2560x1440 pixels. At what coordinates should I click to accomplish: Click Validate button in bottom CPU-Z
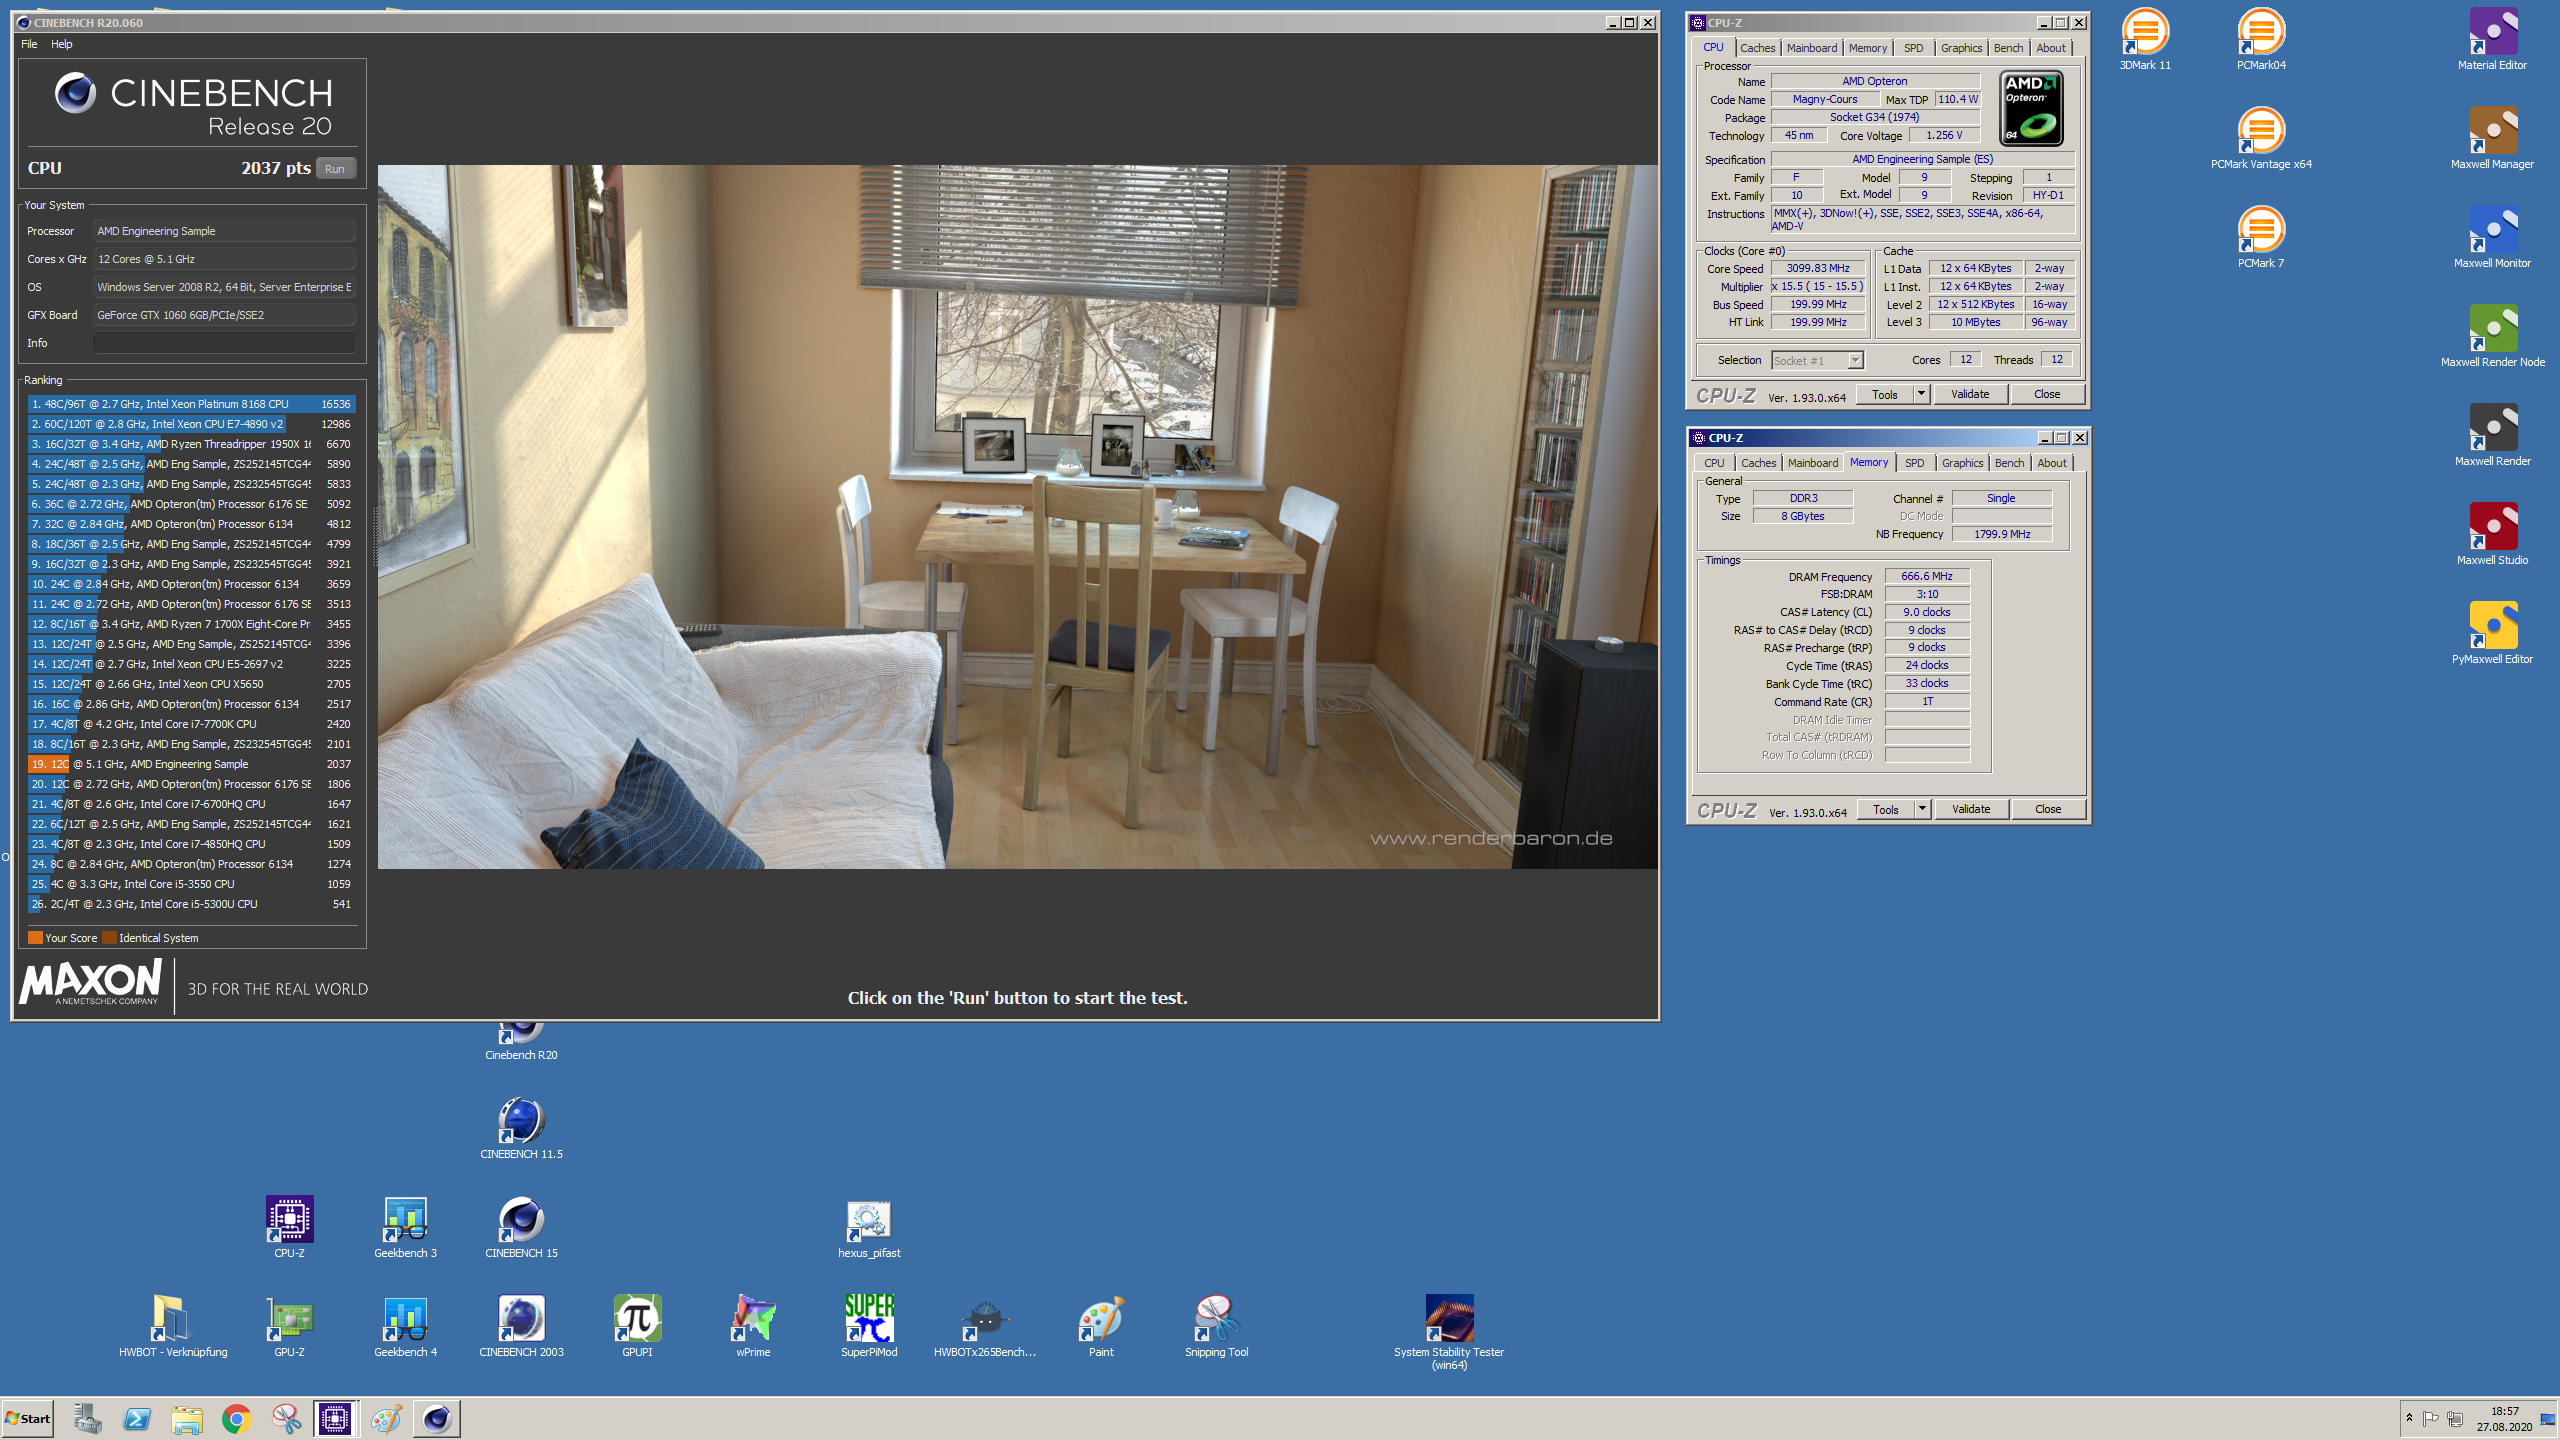point(1971,809)
